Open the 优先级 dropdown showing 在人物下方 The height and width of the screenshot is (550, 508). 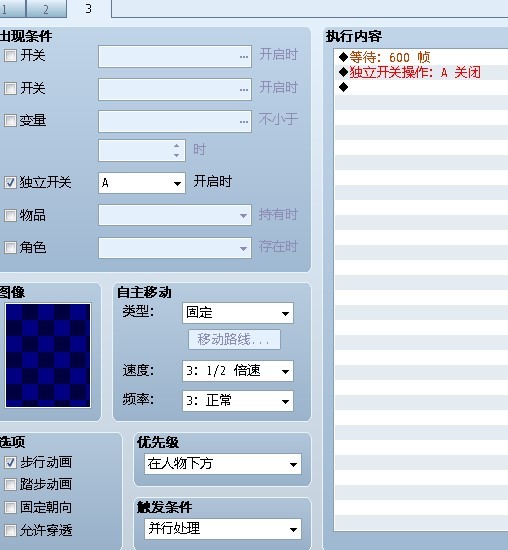pyautogui.click(x=223, y=464)
